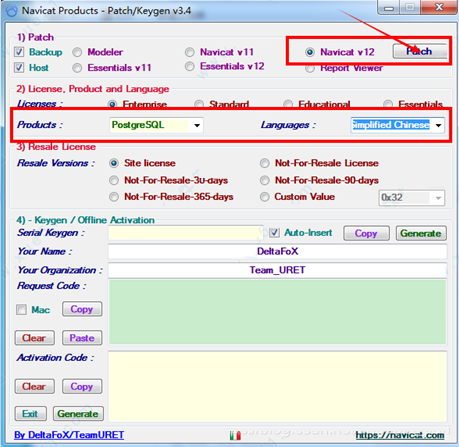Viewport: 459px width, 447px height.
Task: Choose the Navicat v11 radio button
Action: [190, 52]
